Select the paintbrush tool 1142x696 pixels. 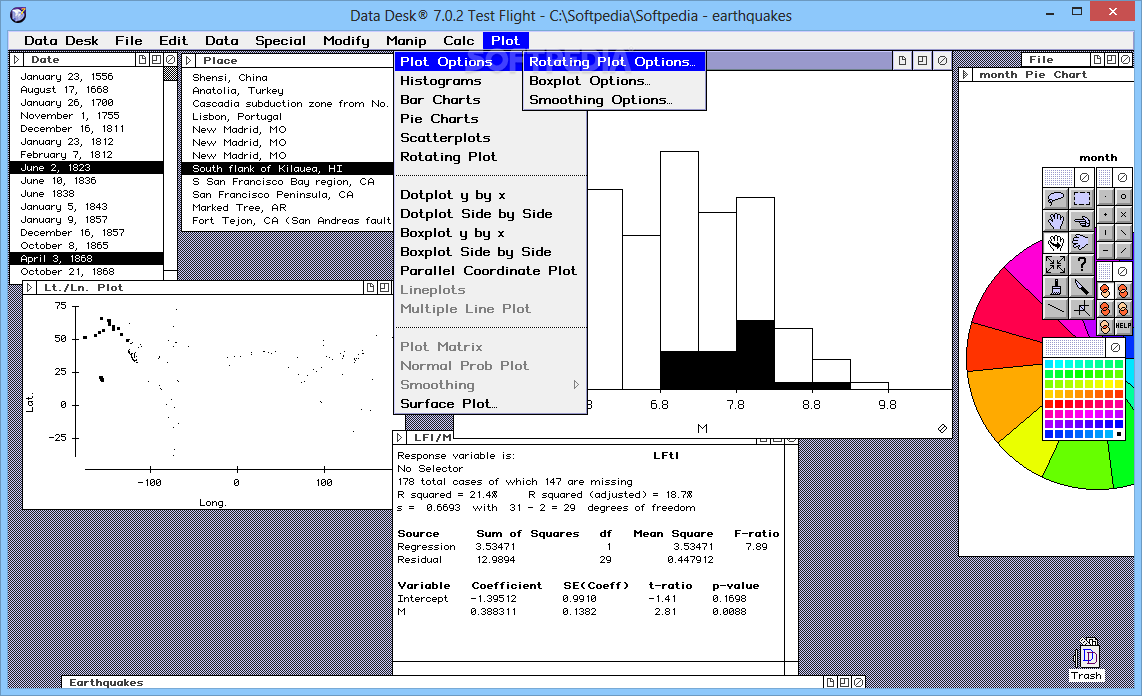pyautogui.click(x=1055, y=286)
